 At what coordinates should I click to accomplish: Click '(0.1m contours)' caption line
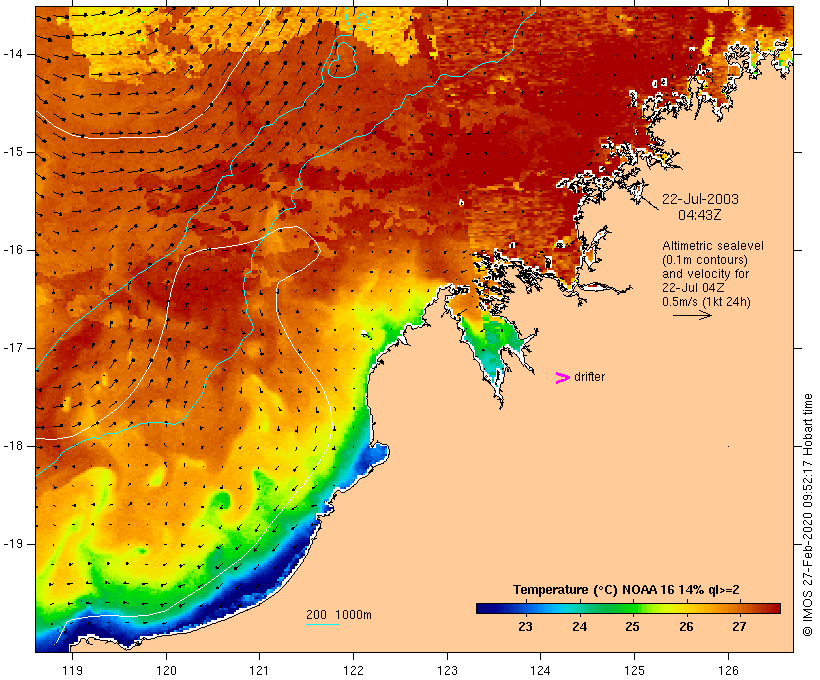tap(704, 260)
